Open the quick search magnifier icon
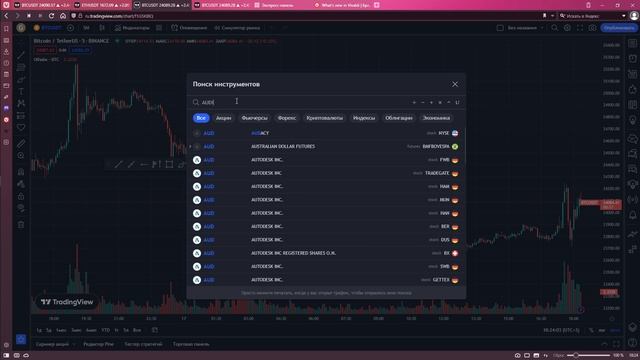The height and width of the screenshot is (360, 640). 554,28
